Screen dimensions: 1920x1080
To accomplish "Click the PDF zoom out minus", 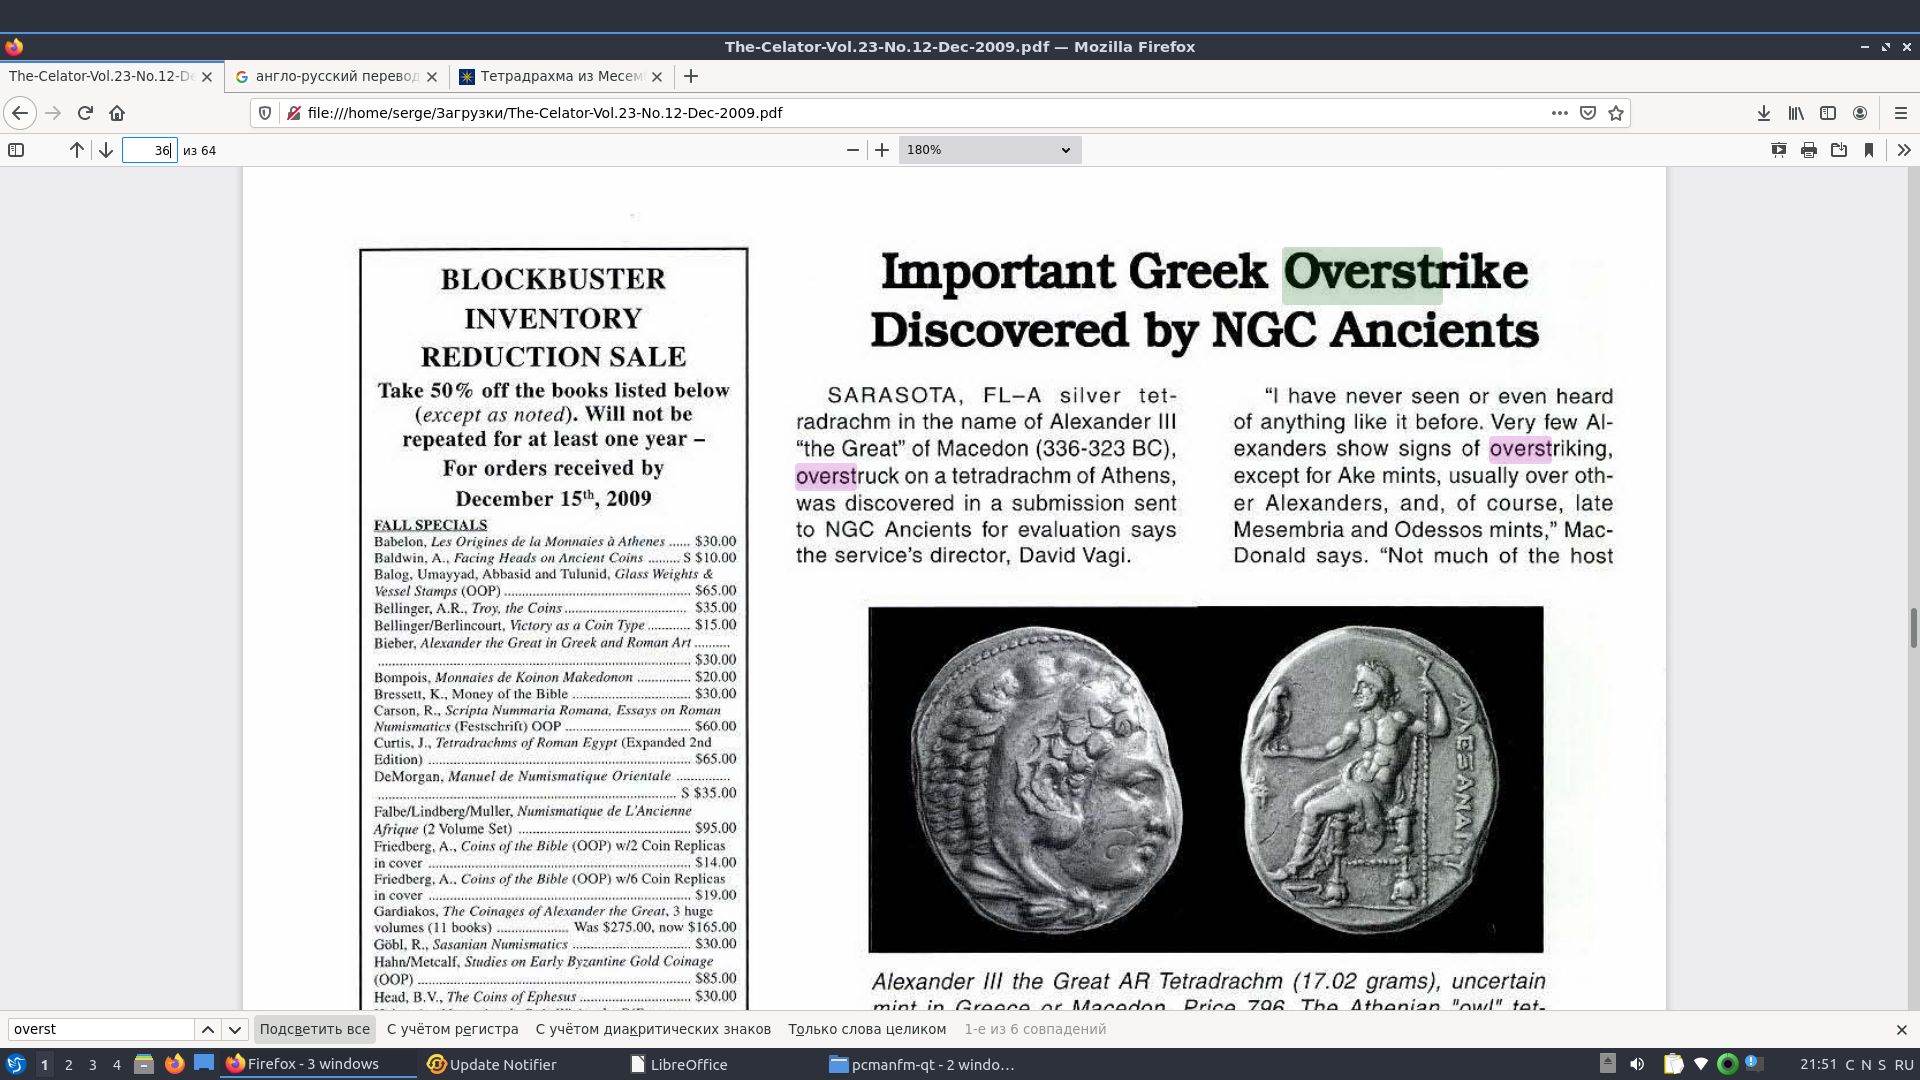I will point(852,150).
